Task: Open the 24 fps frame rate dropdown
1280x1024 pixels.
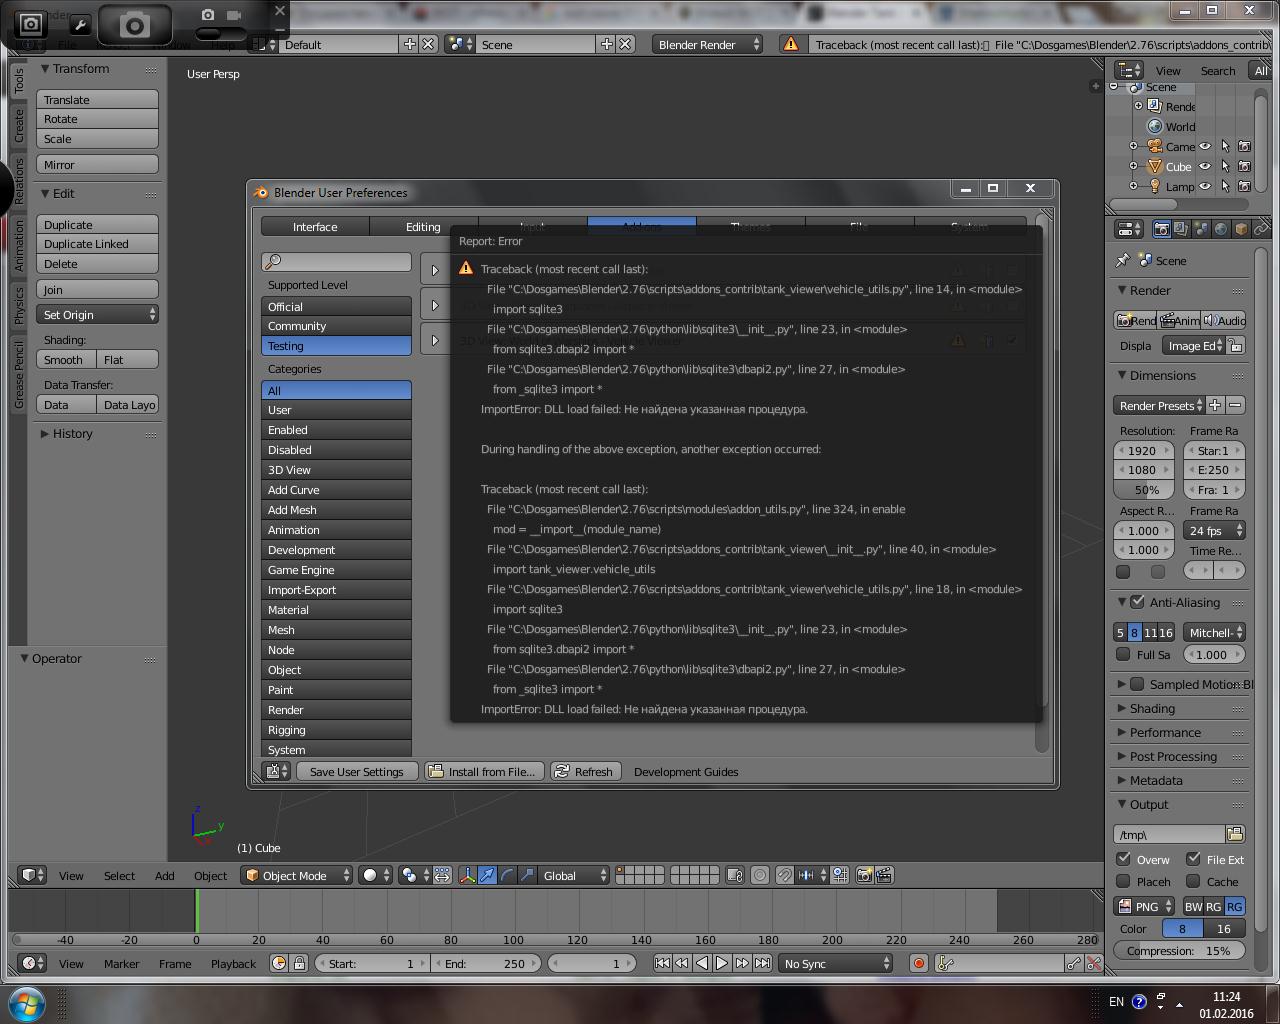Action: [x=1214, y=530]
